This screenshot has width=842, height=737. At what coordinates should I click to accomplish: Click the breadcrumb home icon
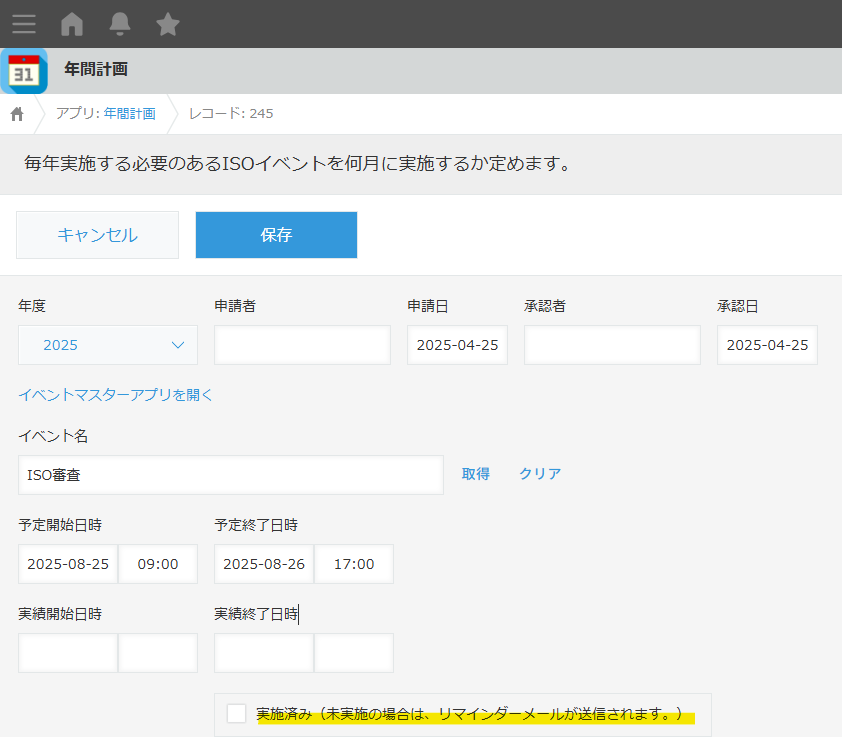17,114
